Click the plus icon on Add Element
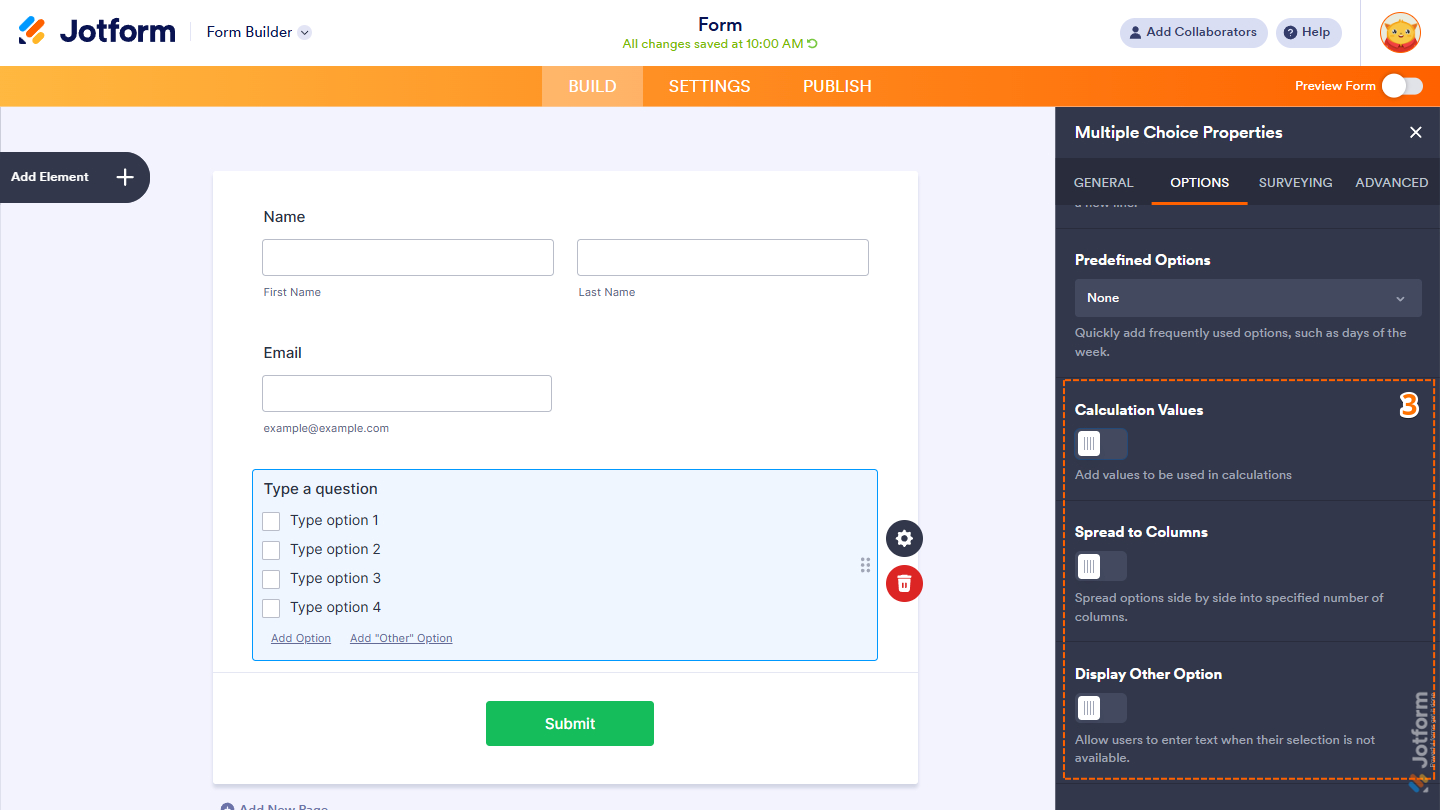 click(x=125, y=177)
